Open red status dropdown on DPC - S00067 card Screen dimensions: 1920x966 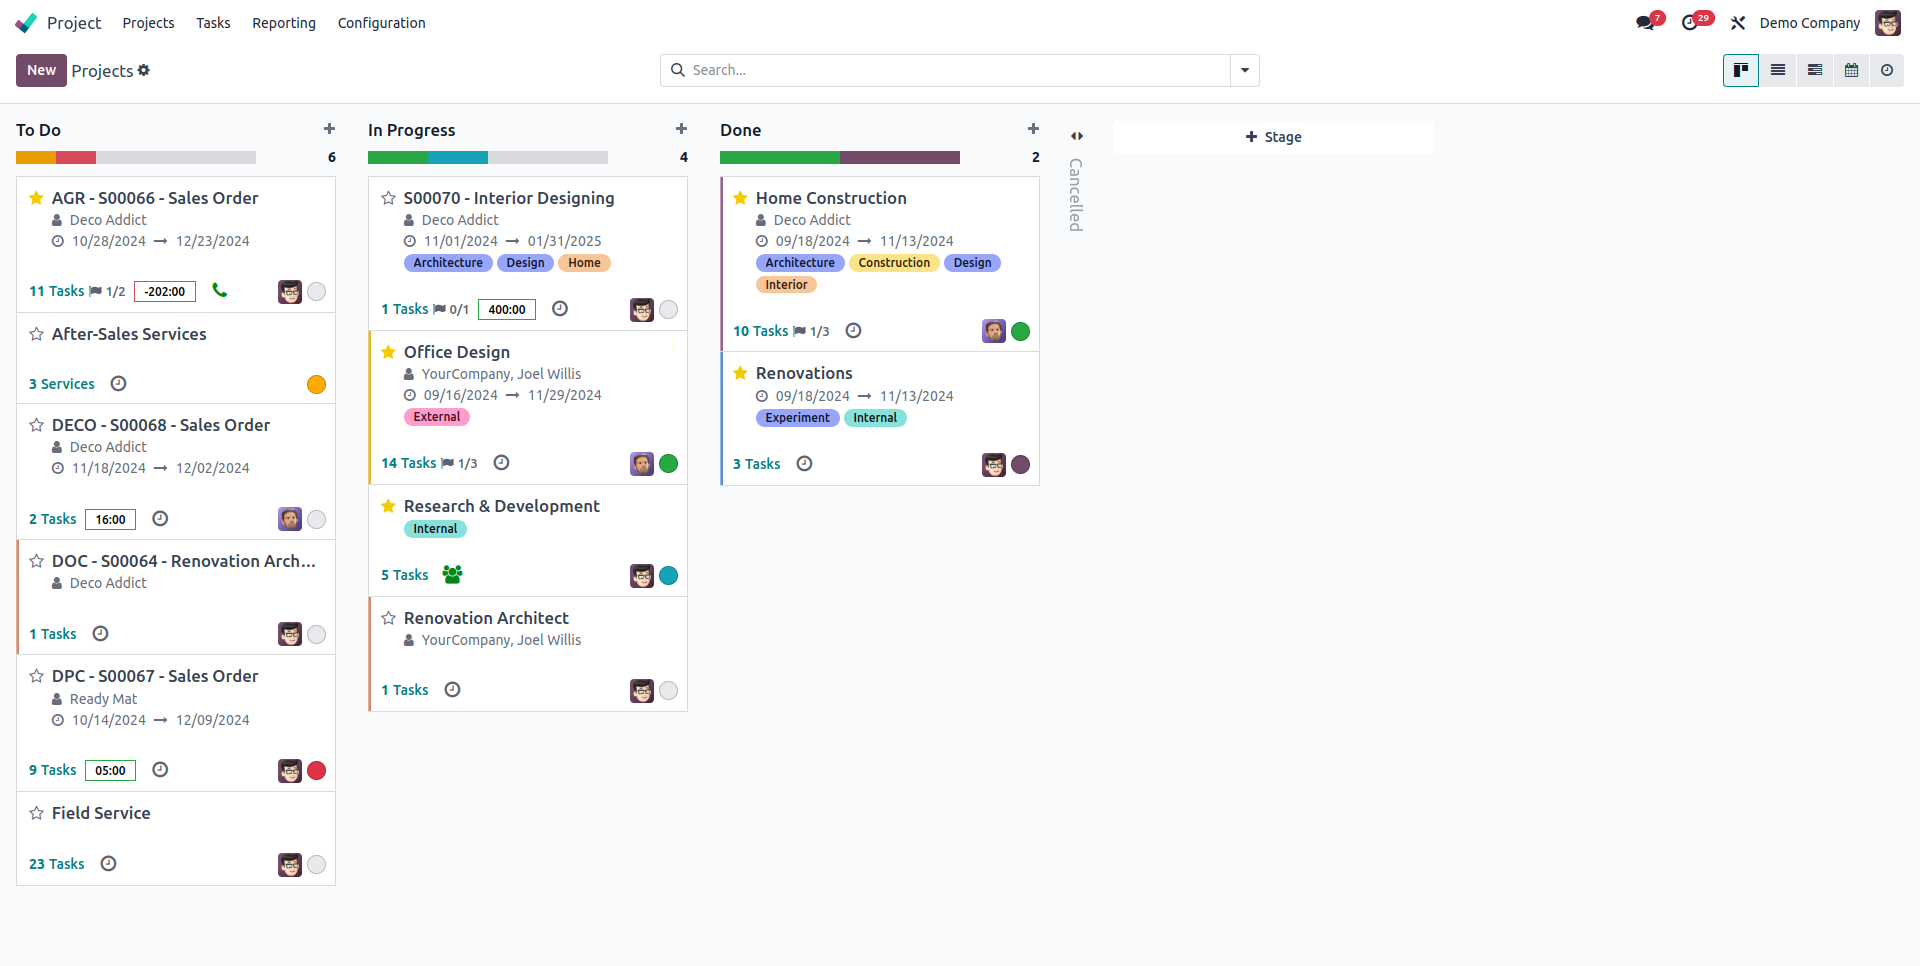(x=317, y=771)
